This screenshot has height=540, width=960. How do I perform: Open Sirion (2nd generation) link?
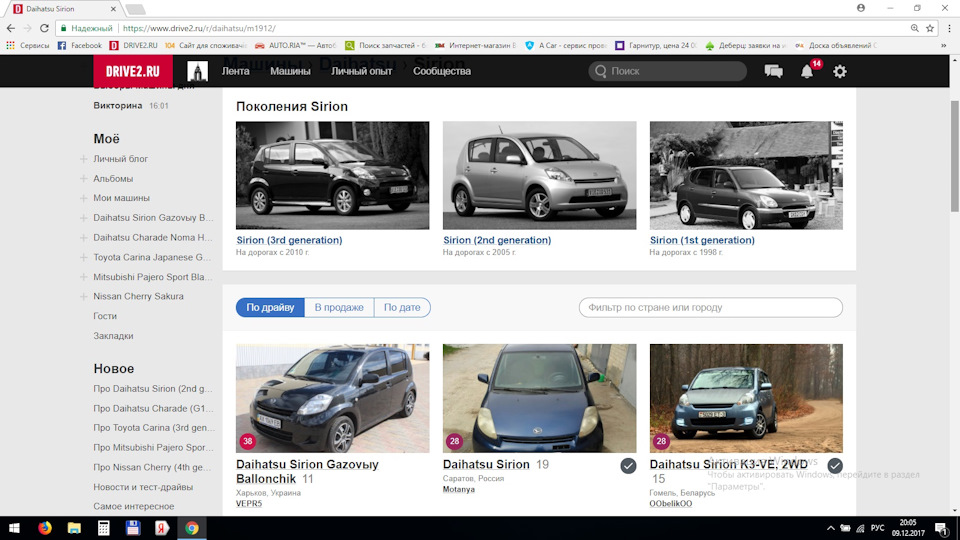497,240
